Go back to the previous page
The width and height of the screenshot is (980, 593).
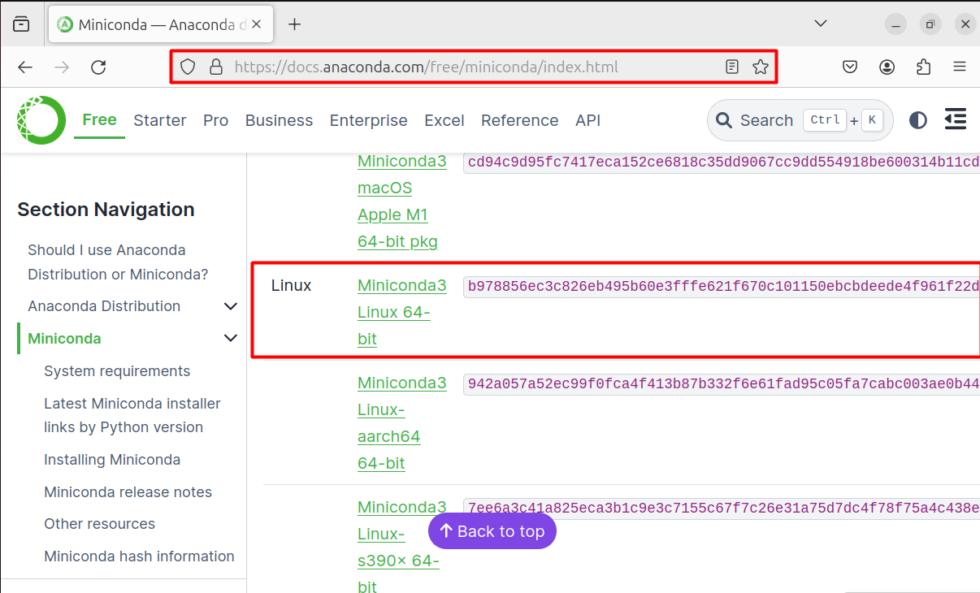[x=25, y=67]
